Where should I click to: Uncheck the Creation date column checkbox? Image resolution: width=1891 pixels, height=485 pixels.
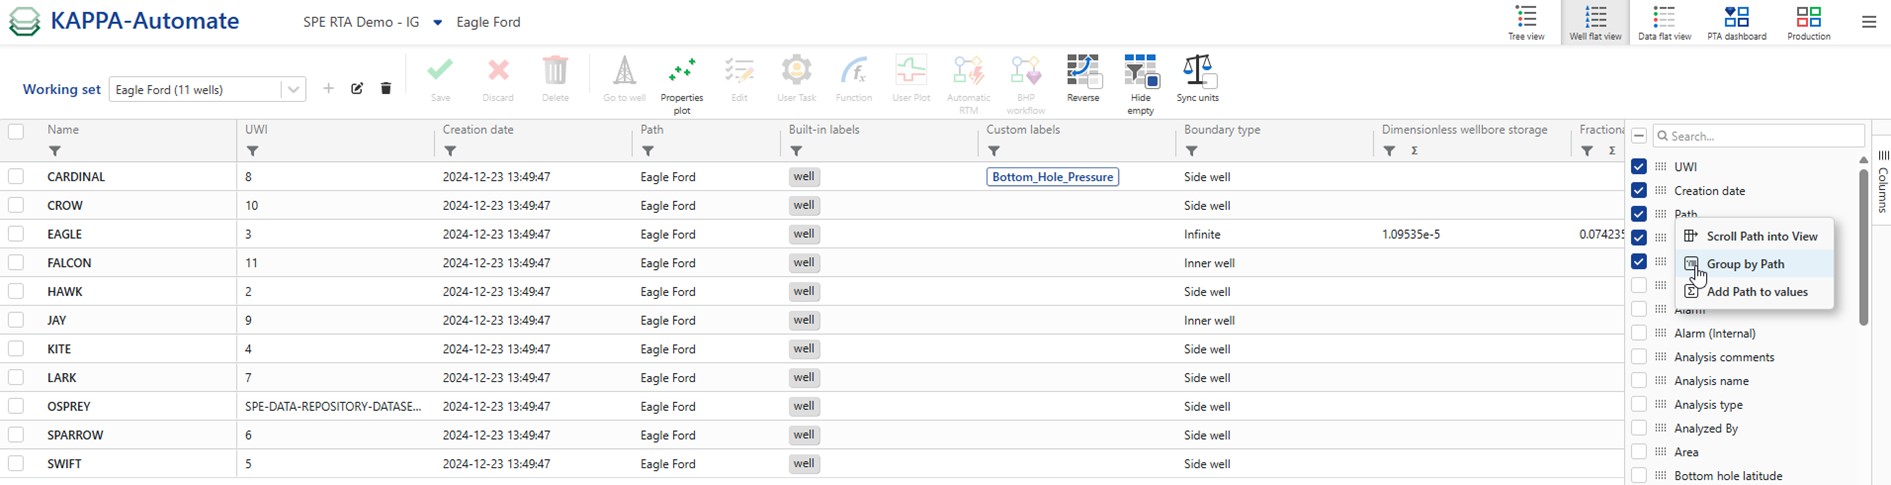click(1638, 190)
